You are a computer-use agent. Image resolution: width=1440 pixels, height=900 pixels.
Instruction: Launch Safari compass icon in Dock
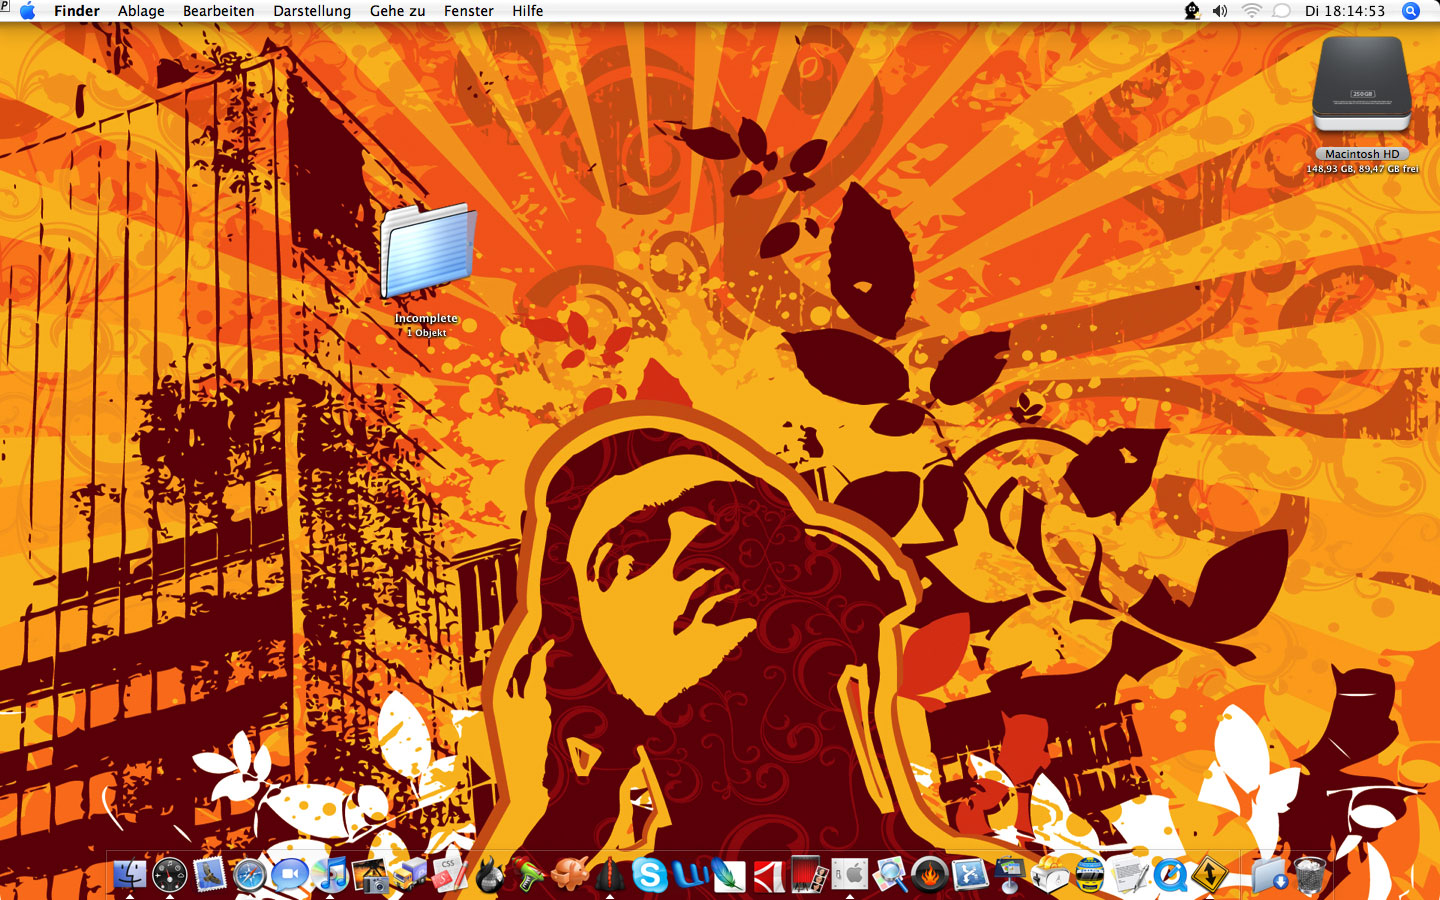point(250,875)
